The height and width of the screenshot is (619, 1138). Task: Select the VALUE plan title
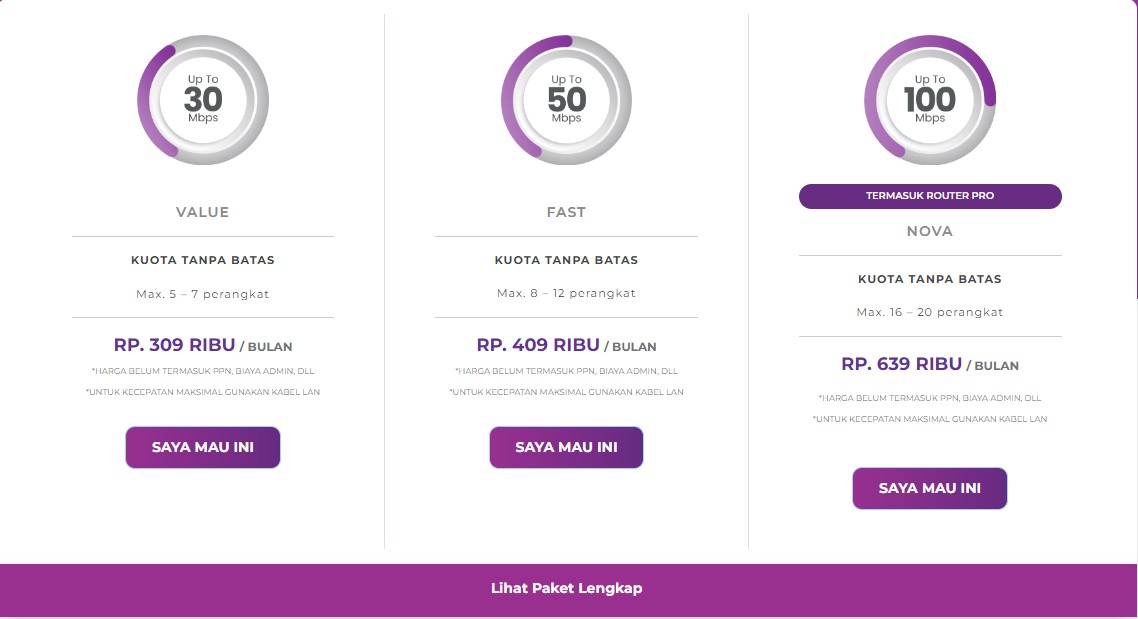point(203,212)
